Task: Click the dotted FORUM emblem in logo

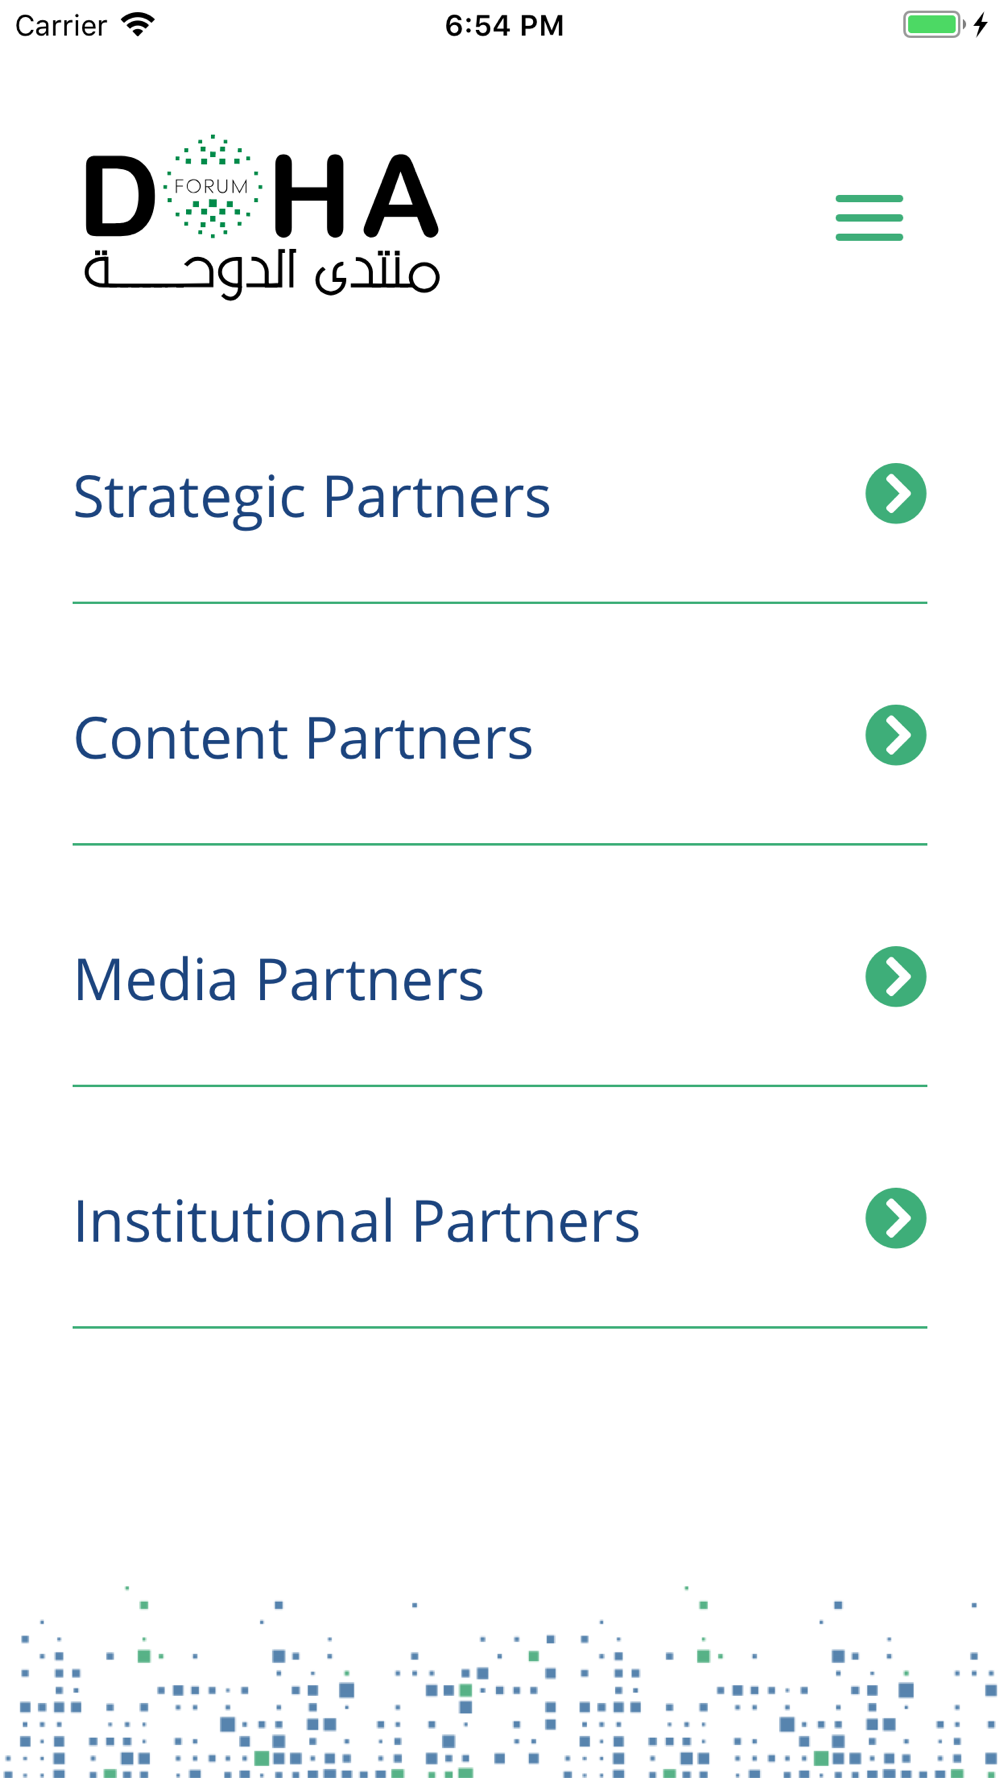Action: [212, 186]
